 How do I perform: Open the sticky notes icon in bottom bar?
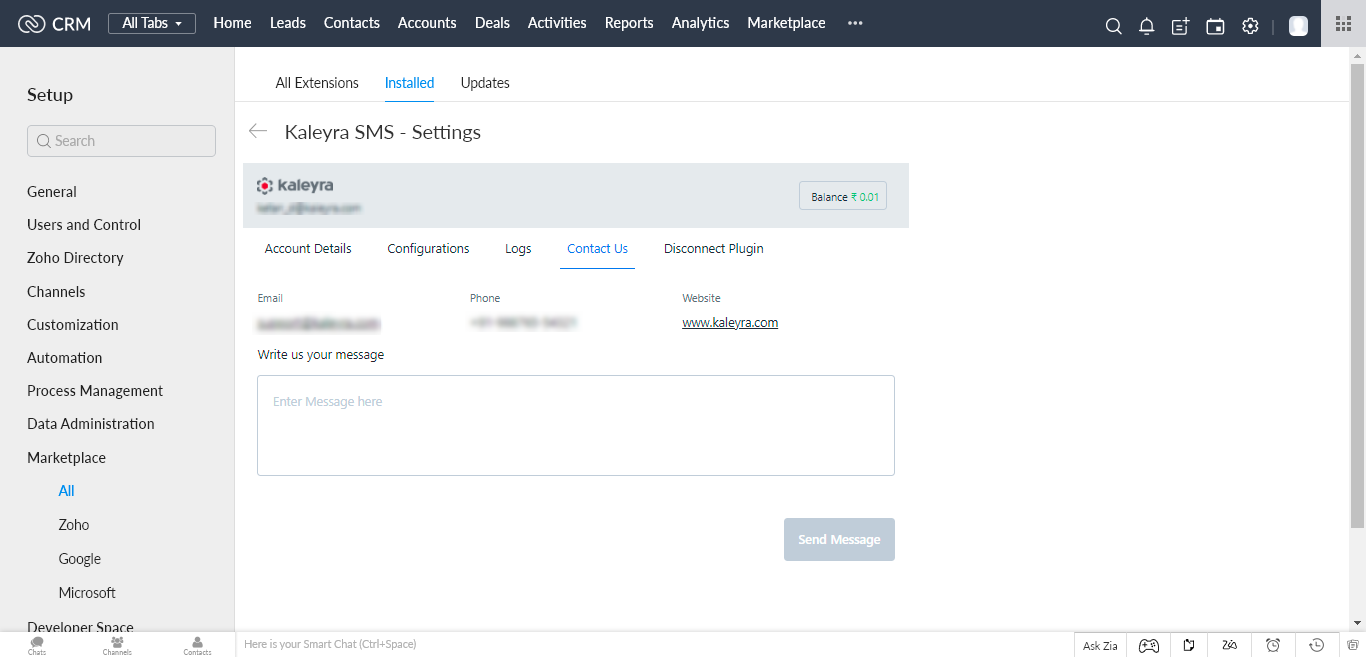coord(1189,645)
